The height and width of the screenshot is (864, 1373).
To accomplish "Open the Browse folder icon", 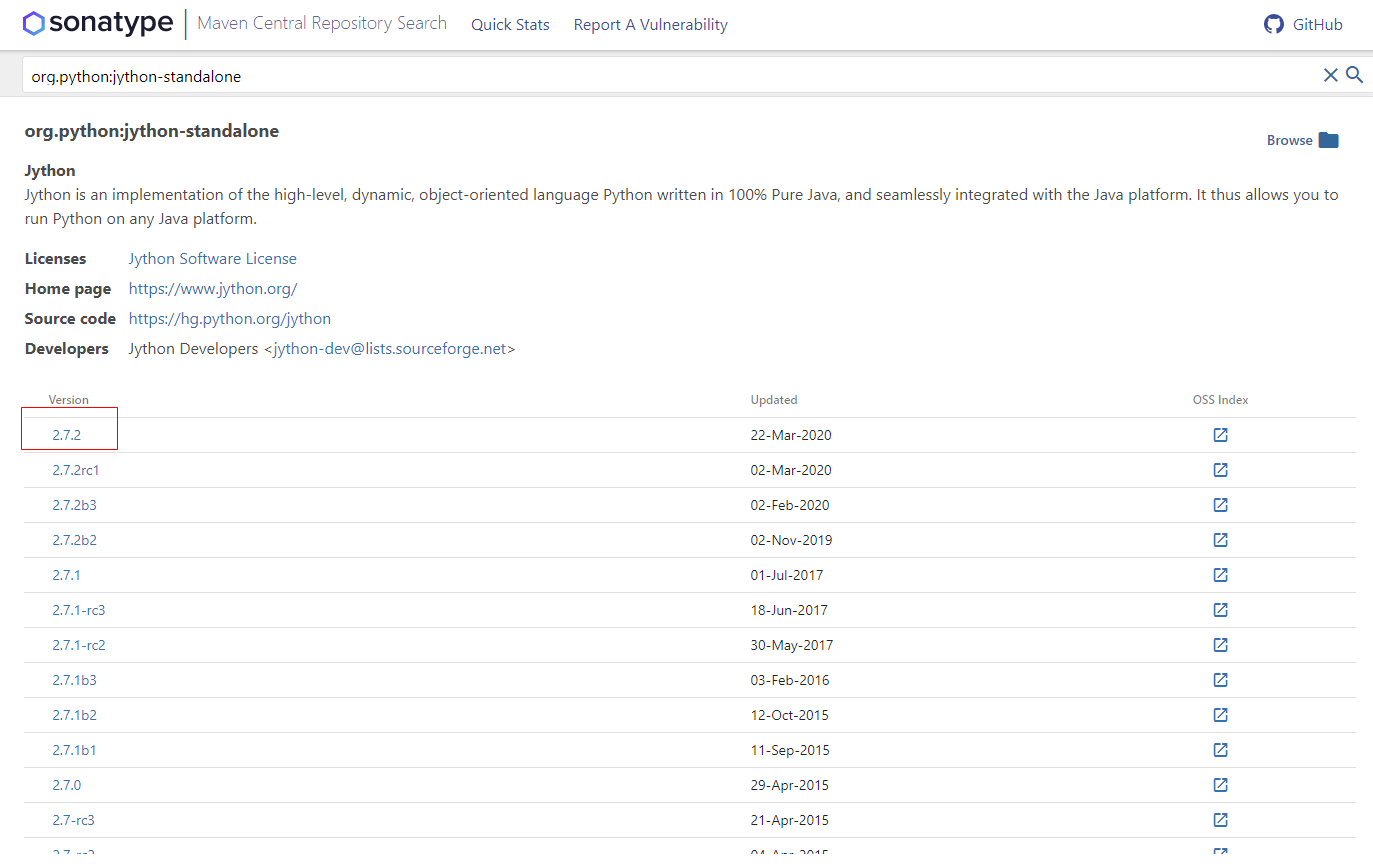I will (x=1328, y=140).
